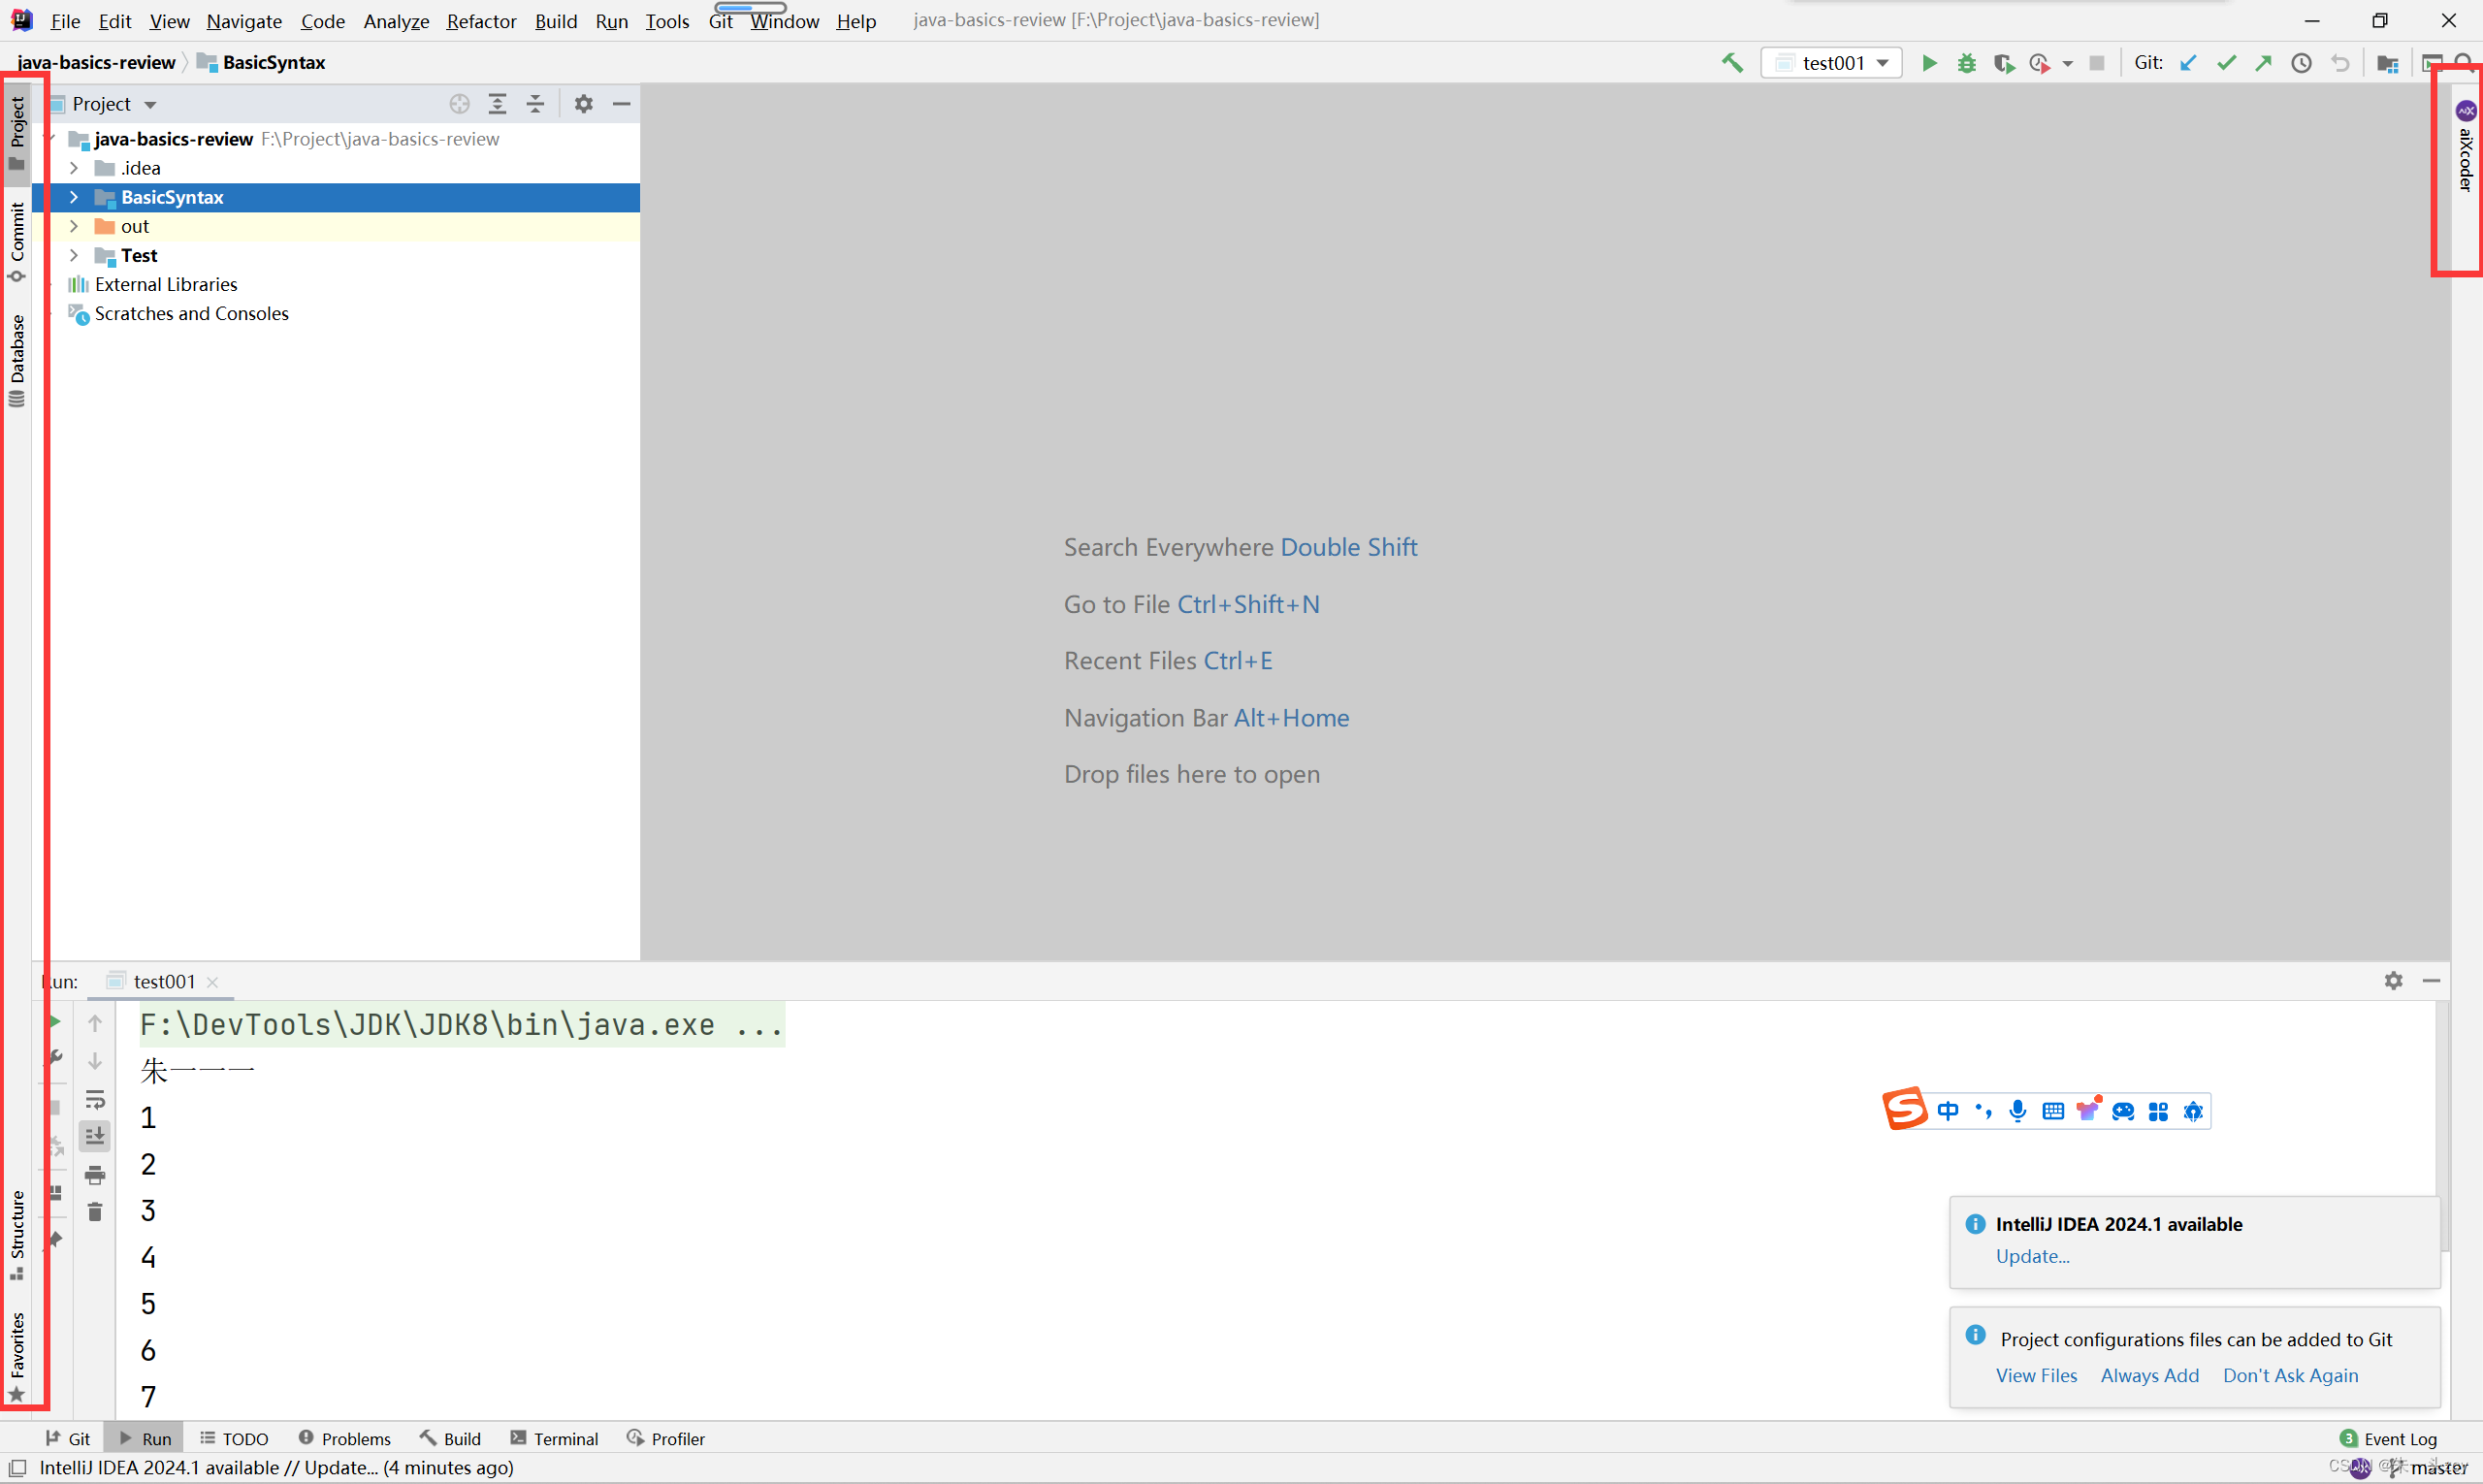Hide the Project panel with minus icon

(621, 104)
